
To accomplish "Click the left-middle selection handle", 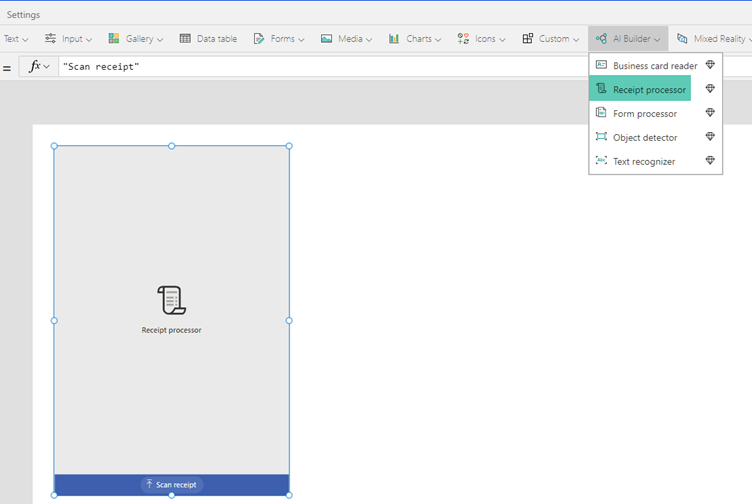I will click(x=54, y=320).
